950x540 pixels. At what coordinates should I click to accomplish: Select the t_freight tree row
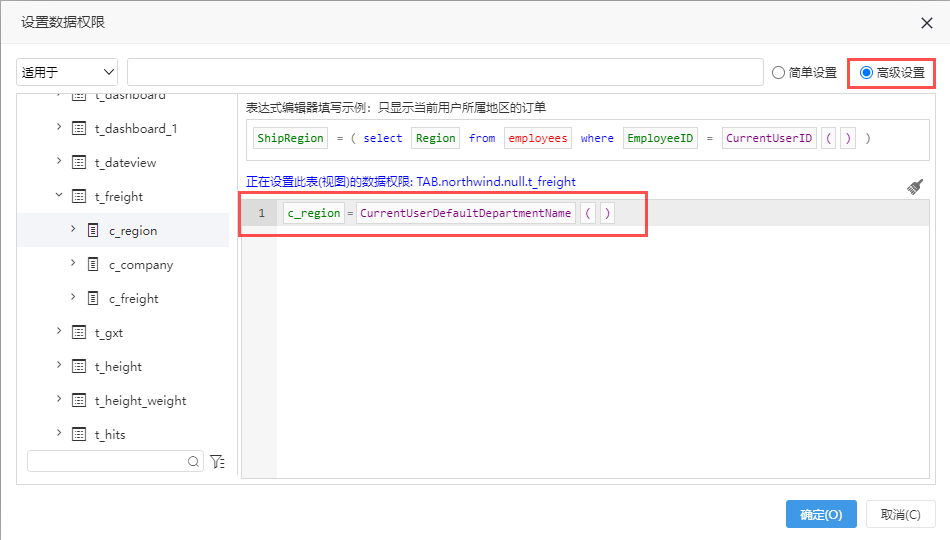pos(123,196)
